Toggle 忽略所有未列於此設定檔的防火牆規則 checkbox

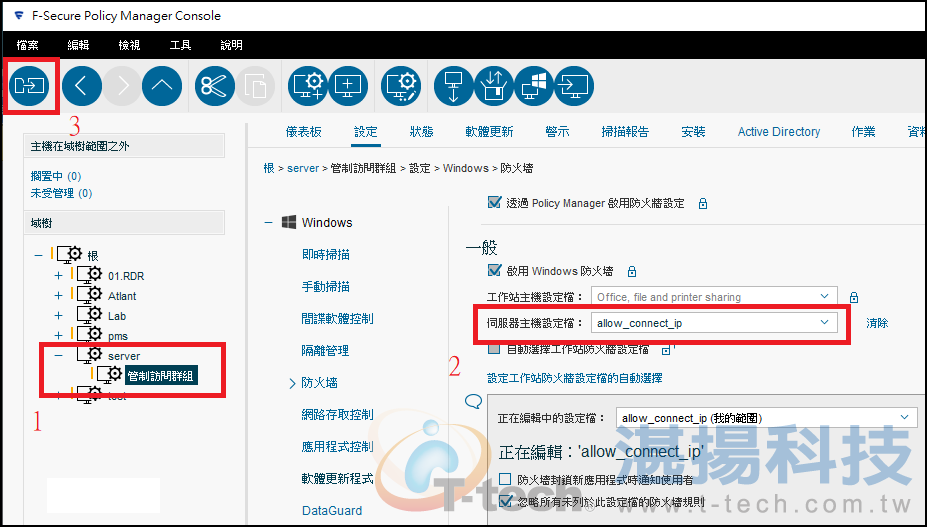point(505,502)
